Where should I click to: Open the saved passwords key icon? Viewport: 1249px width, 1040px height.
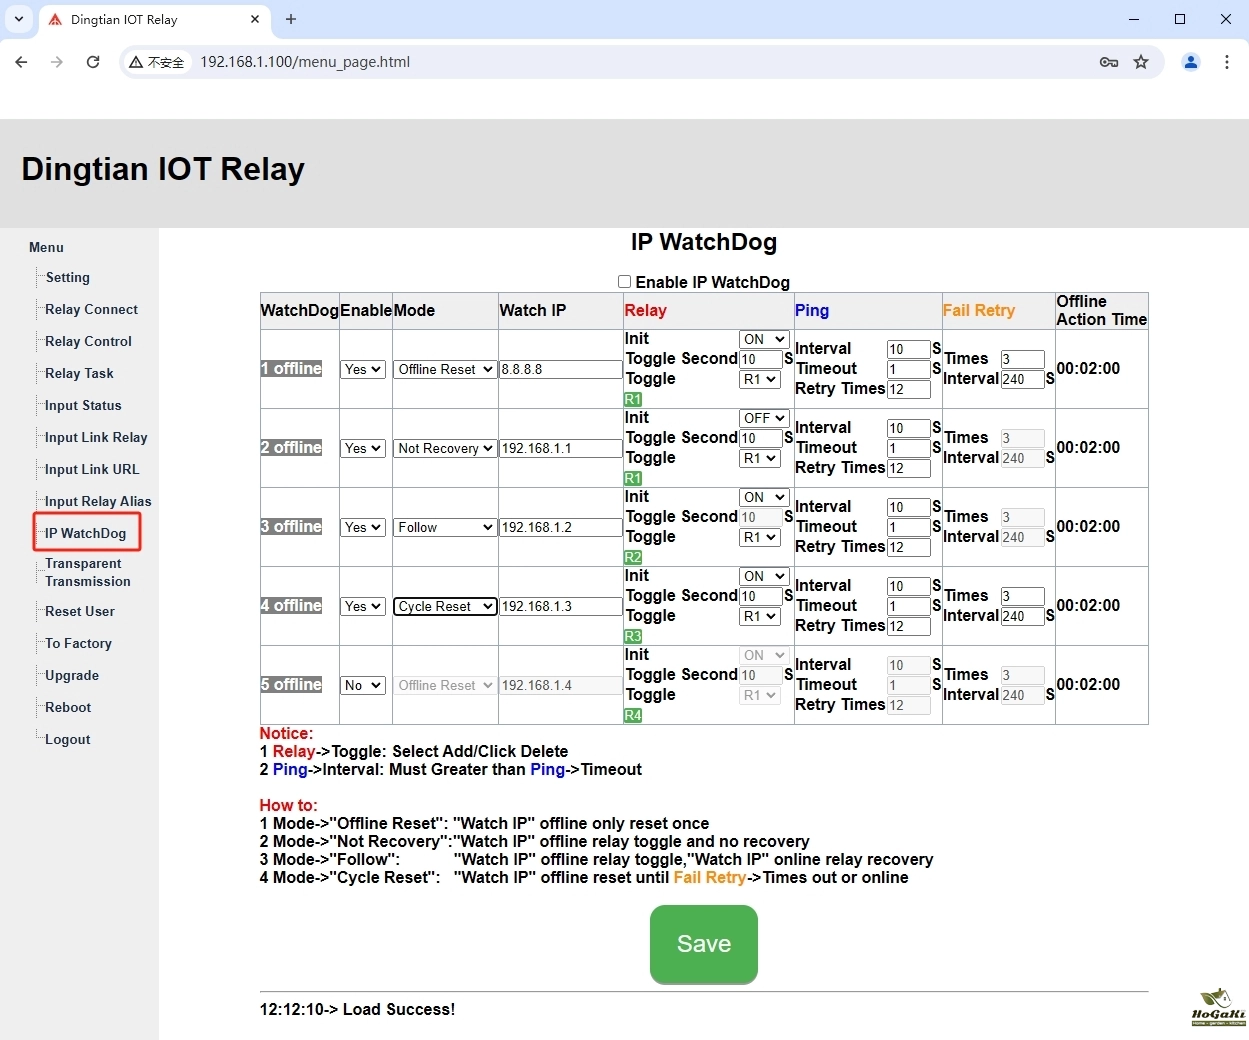(x=1108, y=62)
